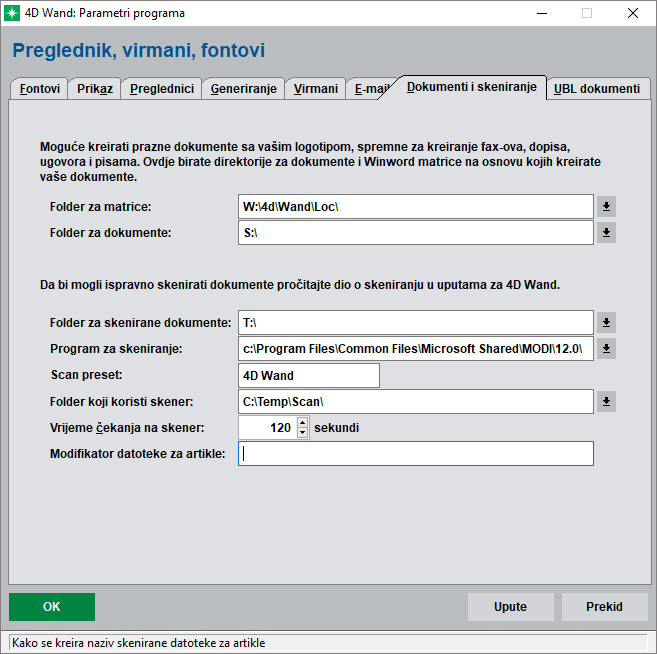Click browse icon for Folder za skenirane dokumente
This screenshot has height=654, width=657.
(607, 323)
